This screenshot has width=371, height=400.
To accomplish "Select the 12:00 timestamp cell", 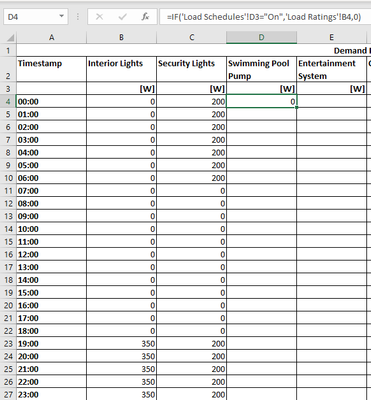I will pyautogui.click(x=51, y=254).
